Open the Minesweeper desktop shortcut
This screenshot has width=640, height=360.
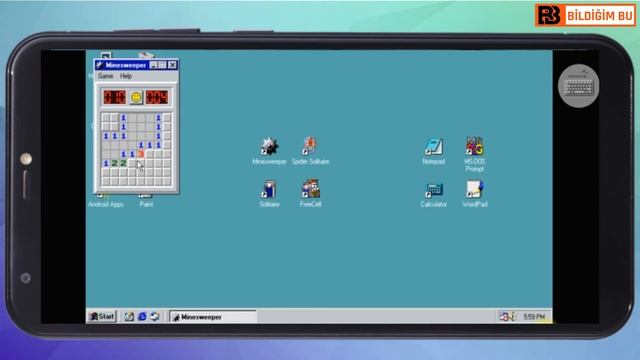(269, 151)
